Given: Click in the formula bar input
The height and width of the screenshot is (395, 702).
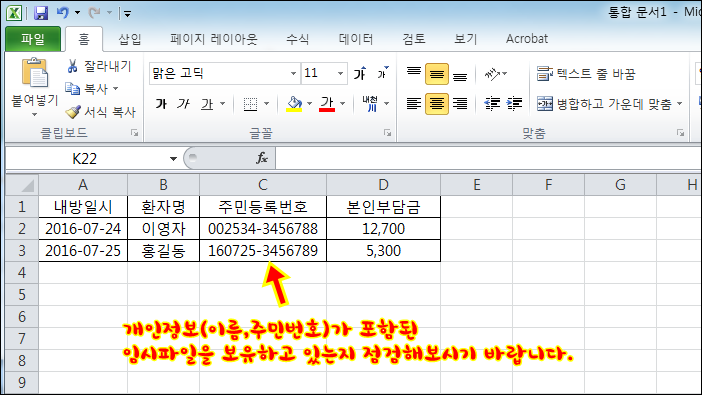Looking at the screenshot, I should (x=488, y=158).
